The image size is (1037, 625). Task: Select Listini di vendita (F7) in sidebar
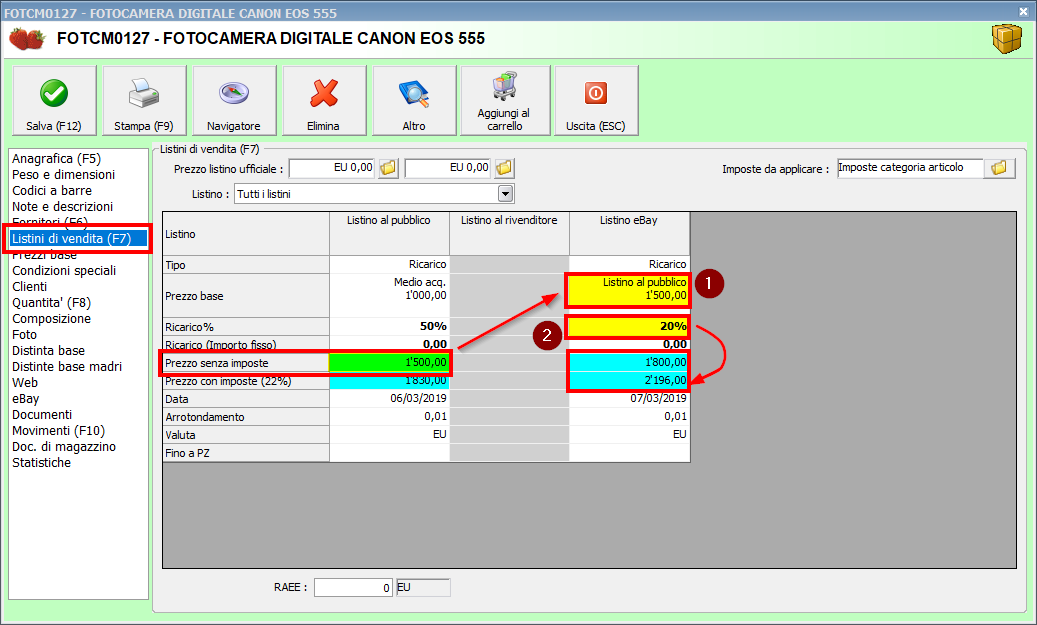coord(78,239)
